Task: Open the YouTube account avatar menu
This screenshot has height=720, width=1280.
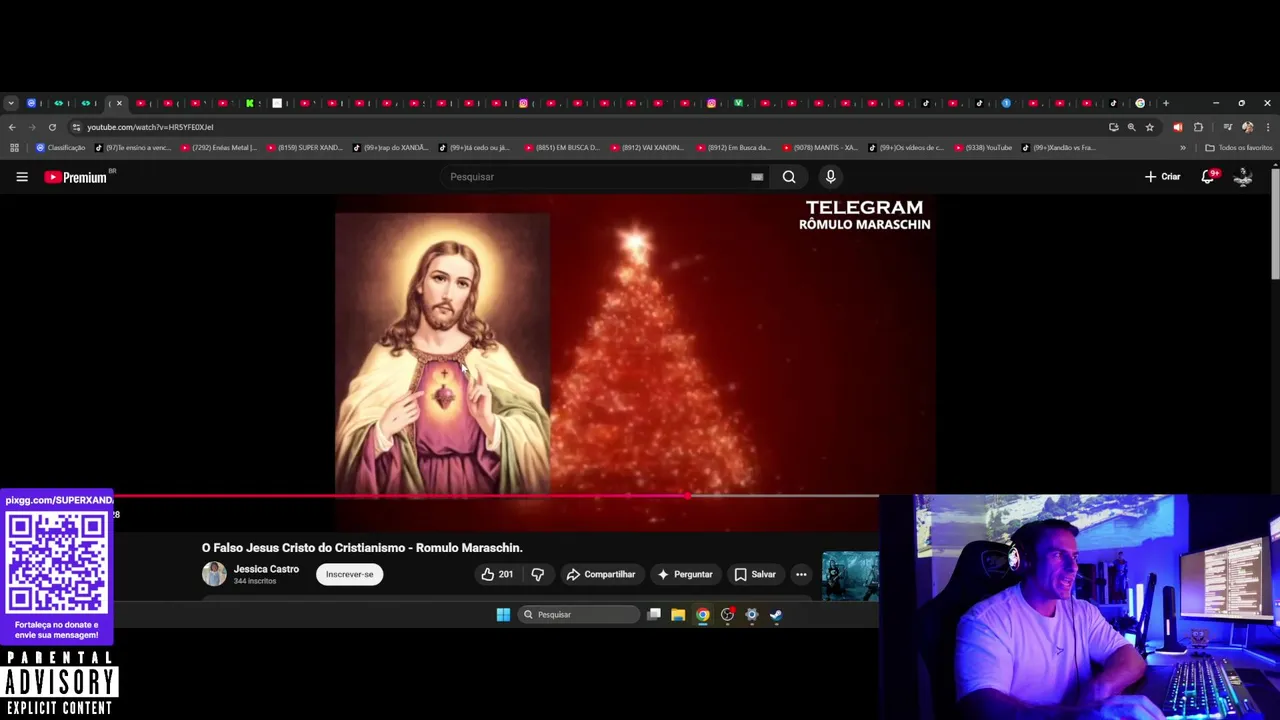Action: click(1243, 177)
